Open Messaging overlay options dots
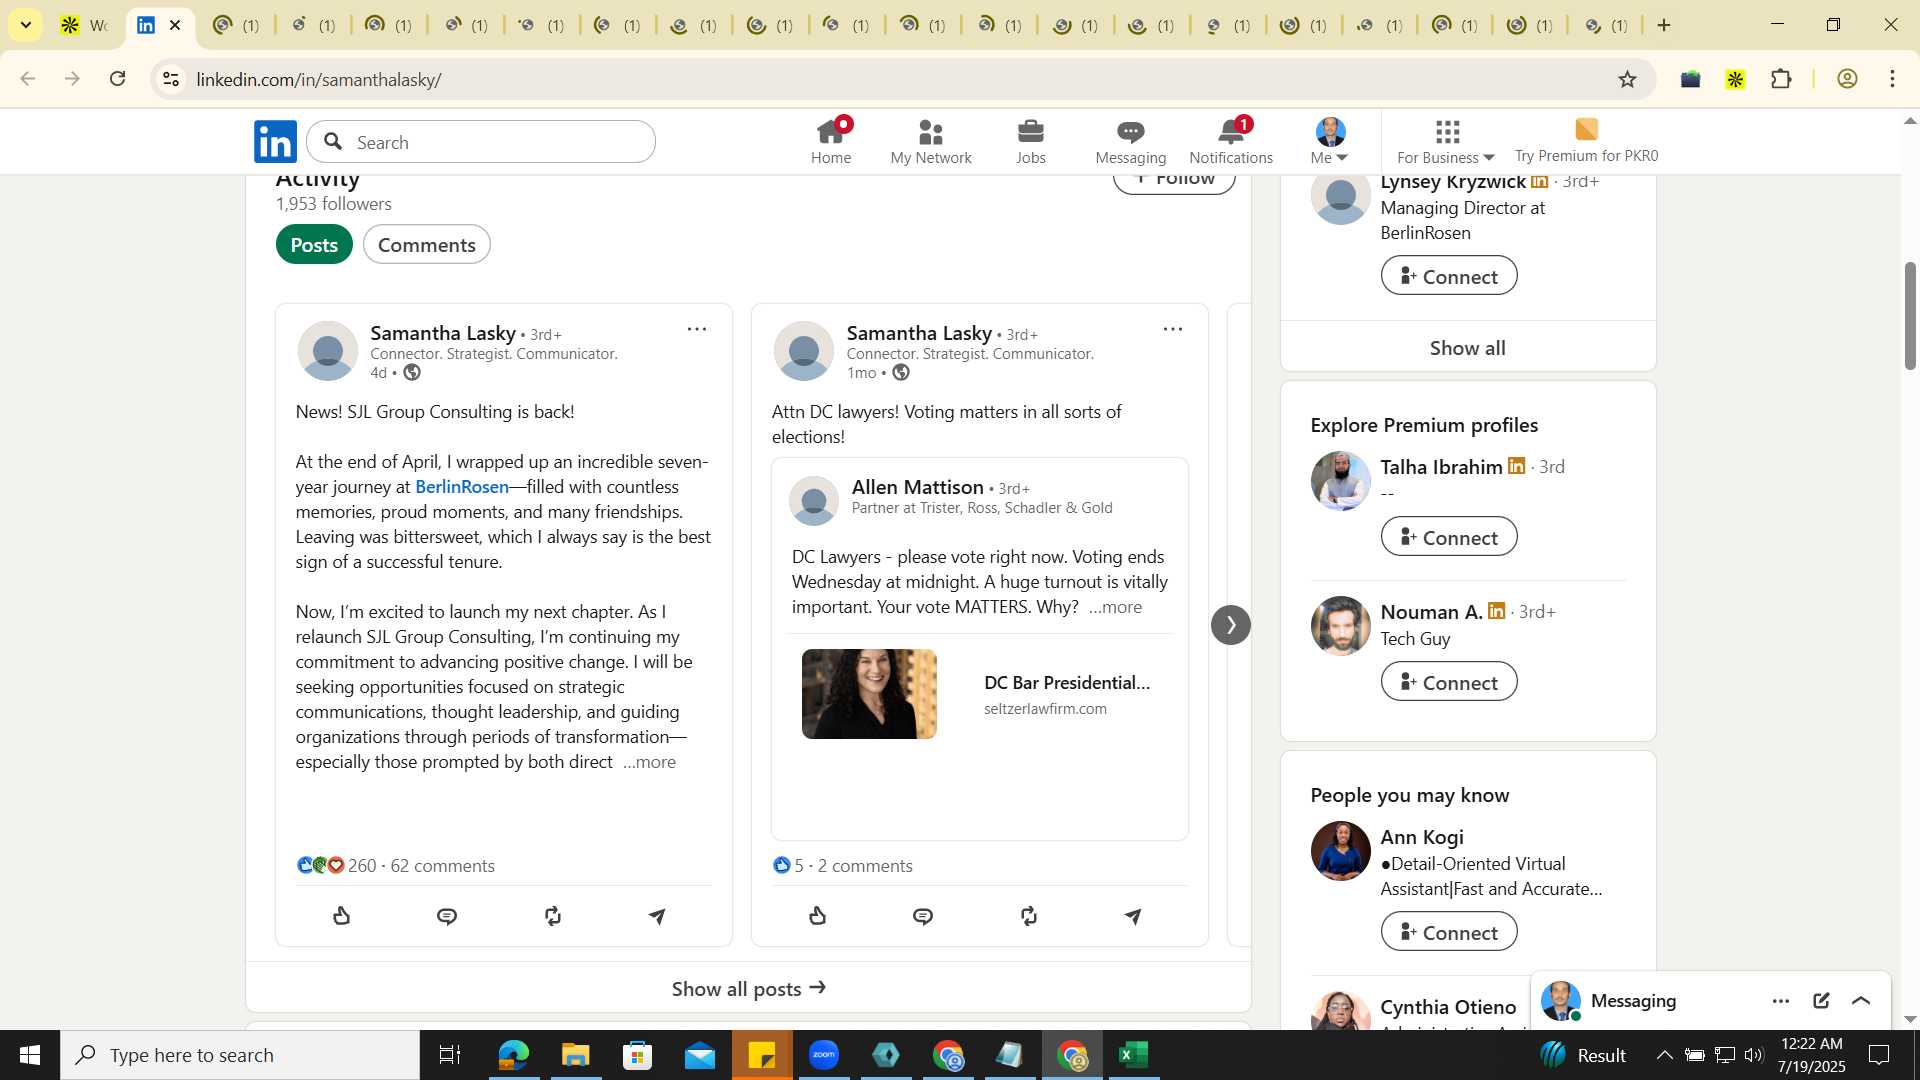 [1781, 1001]
